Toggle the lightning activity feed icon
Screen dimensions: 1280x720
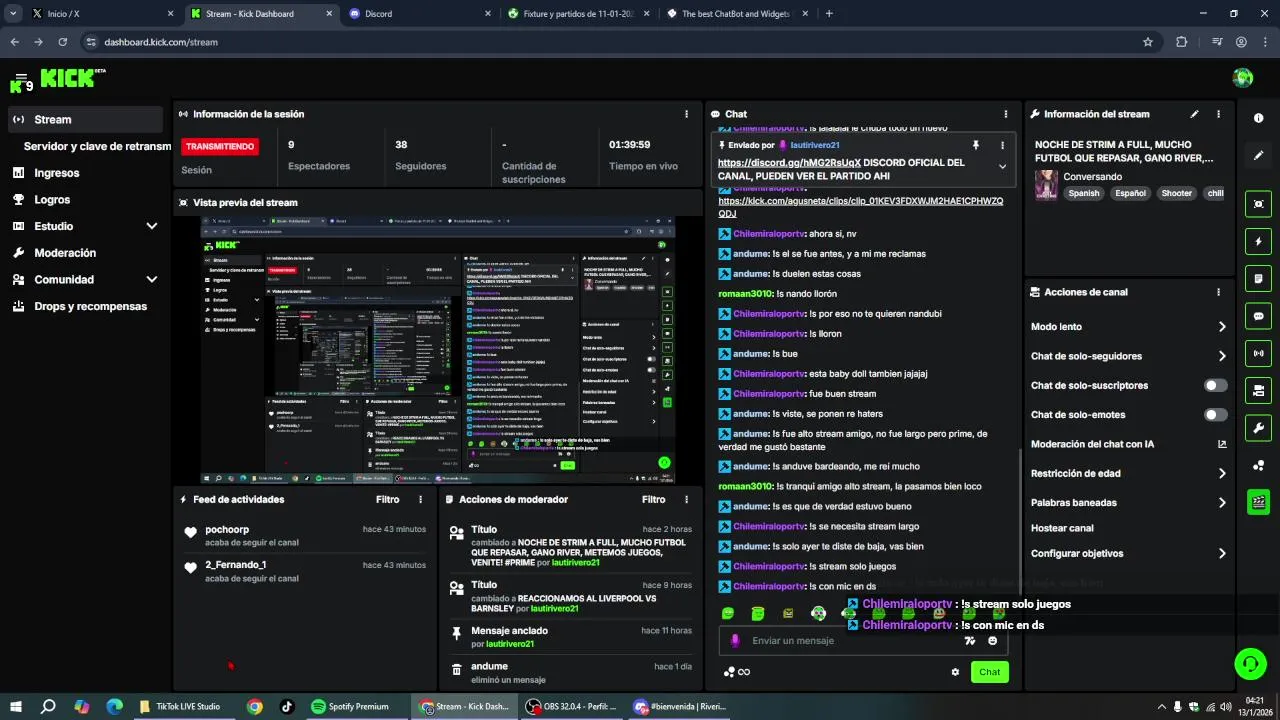(1258, 241)
